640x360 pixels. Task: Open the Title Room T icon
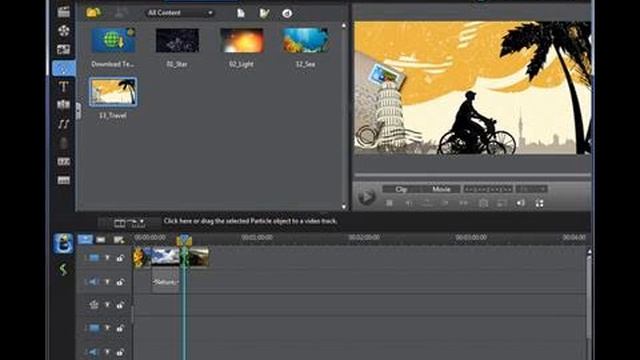63,86
